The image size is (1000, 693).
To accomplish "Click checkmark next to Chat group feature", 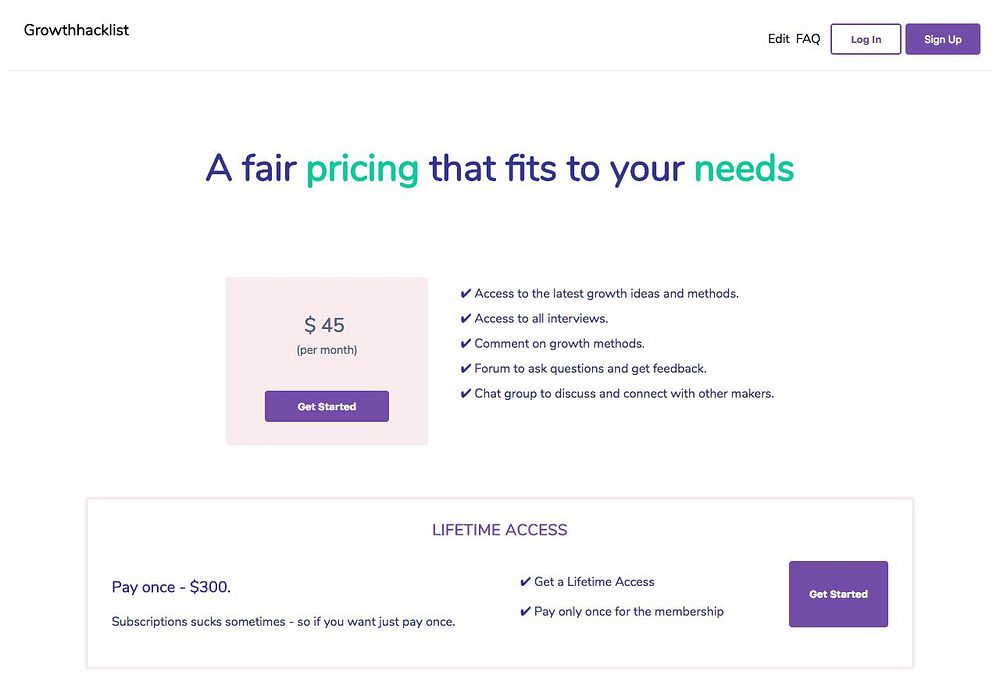I will tap(466, 394).
